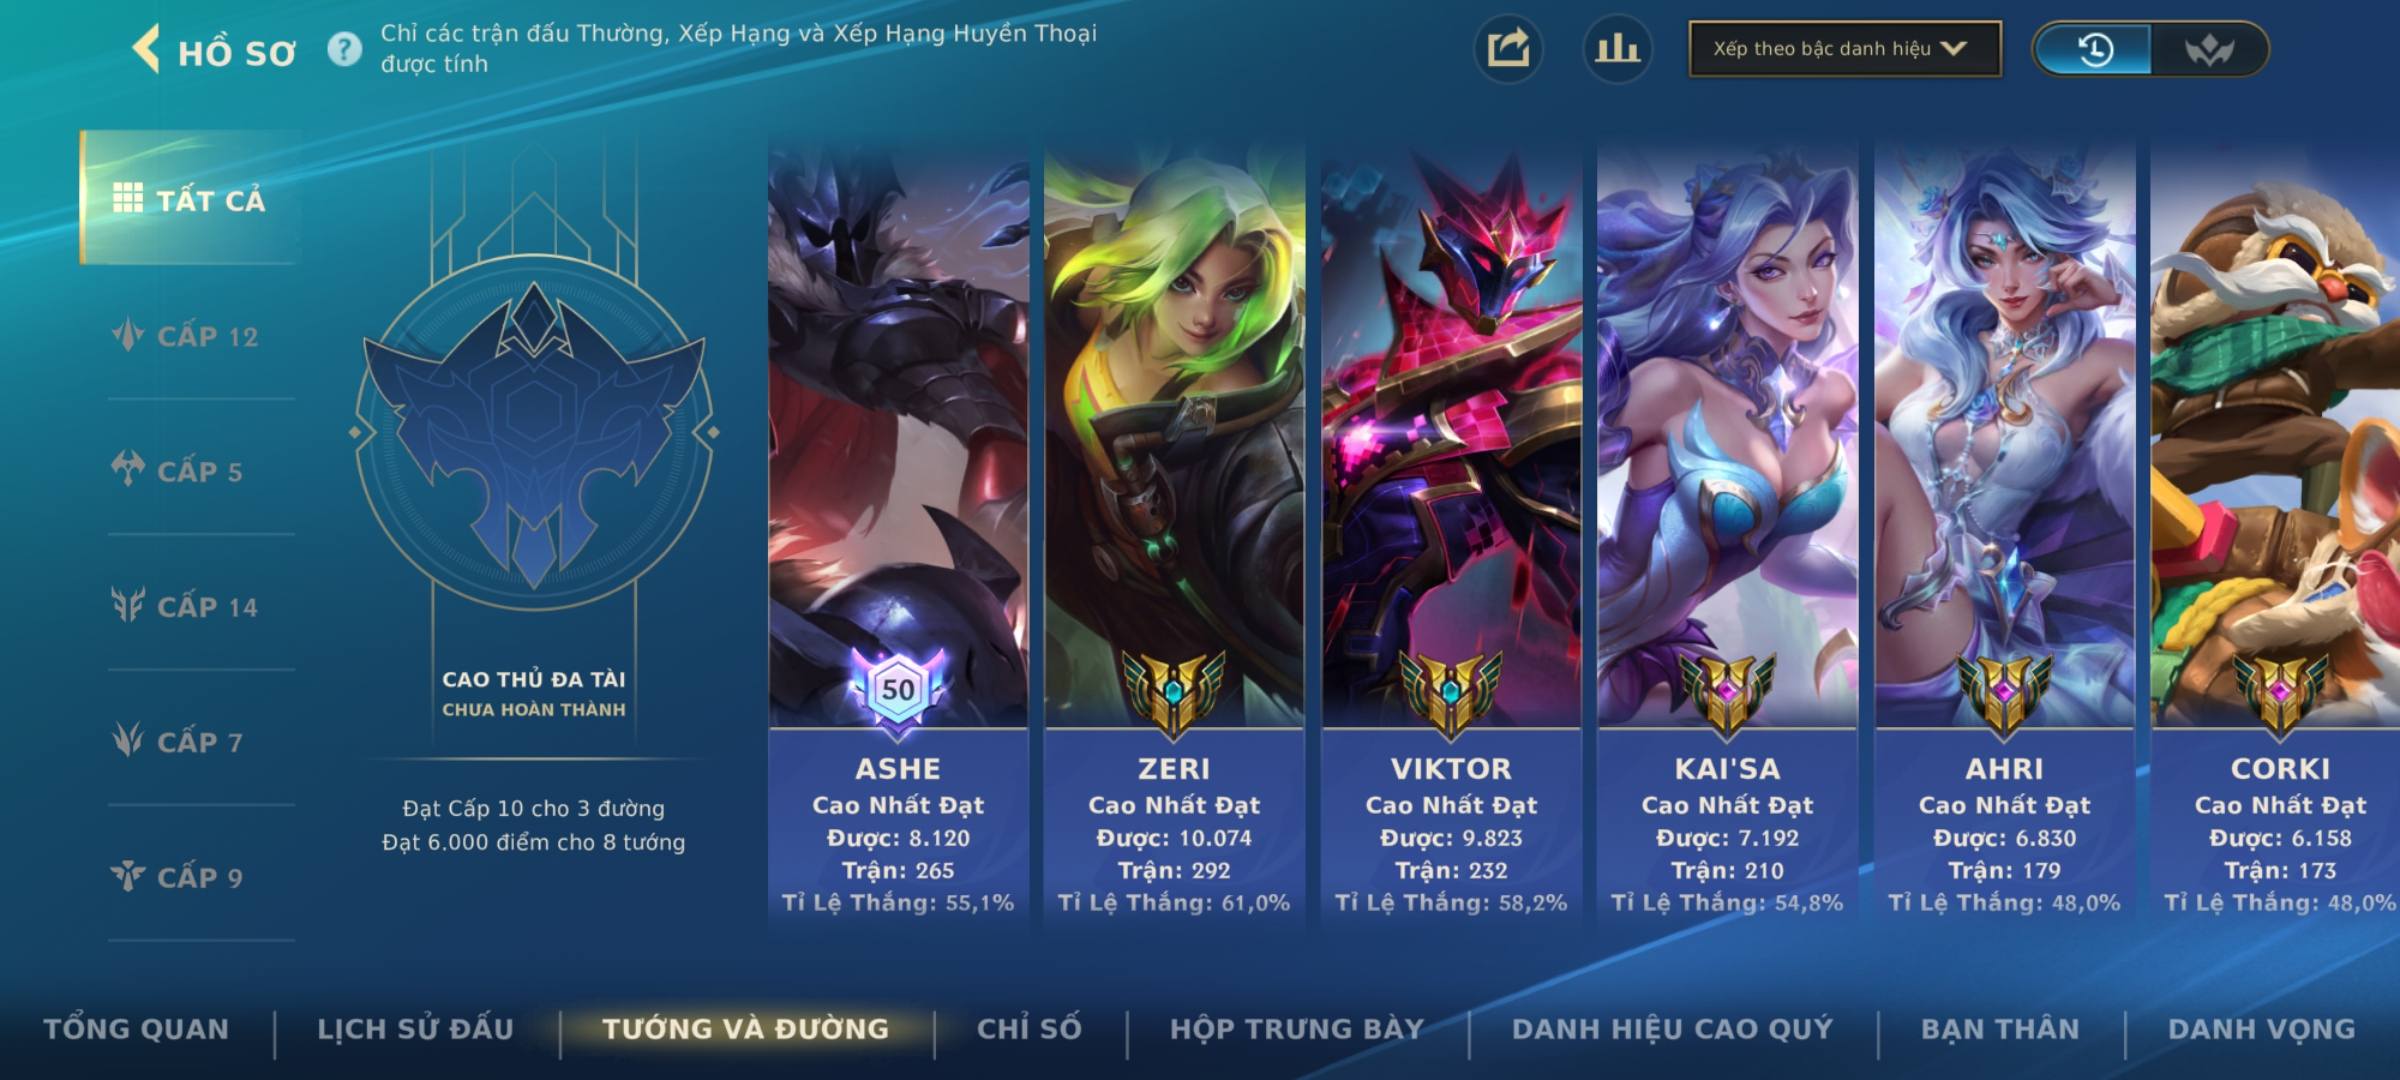
Task: Go back using the Hồ Sơ arrow
Action: [x=147, y=49]
